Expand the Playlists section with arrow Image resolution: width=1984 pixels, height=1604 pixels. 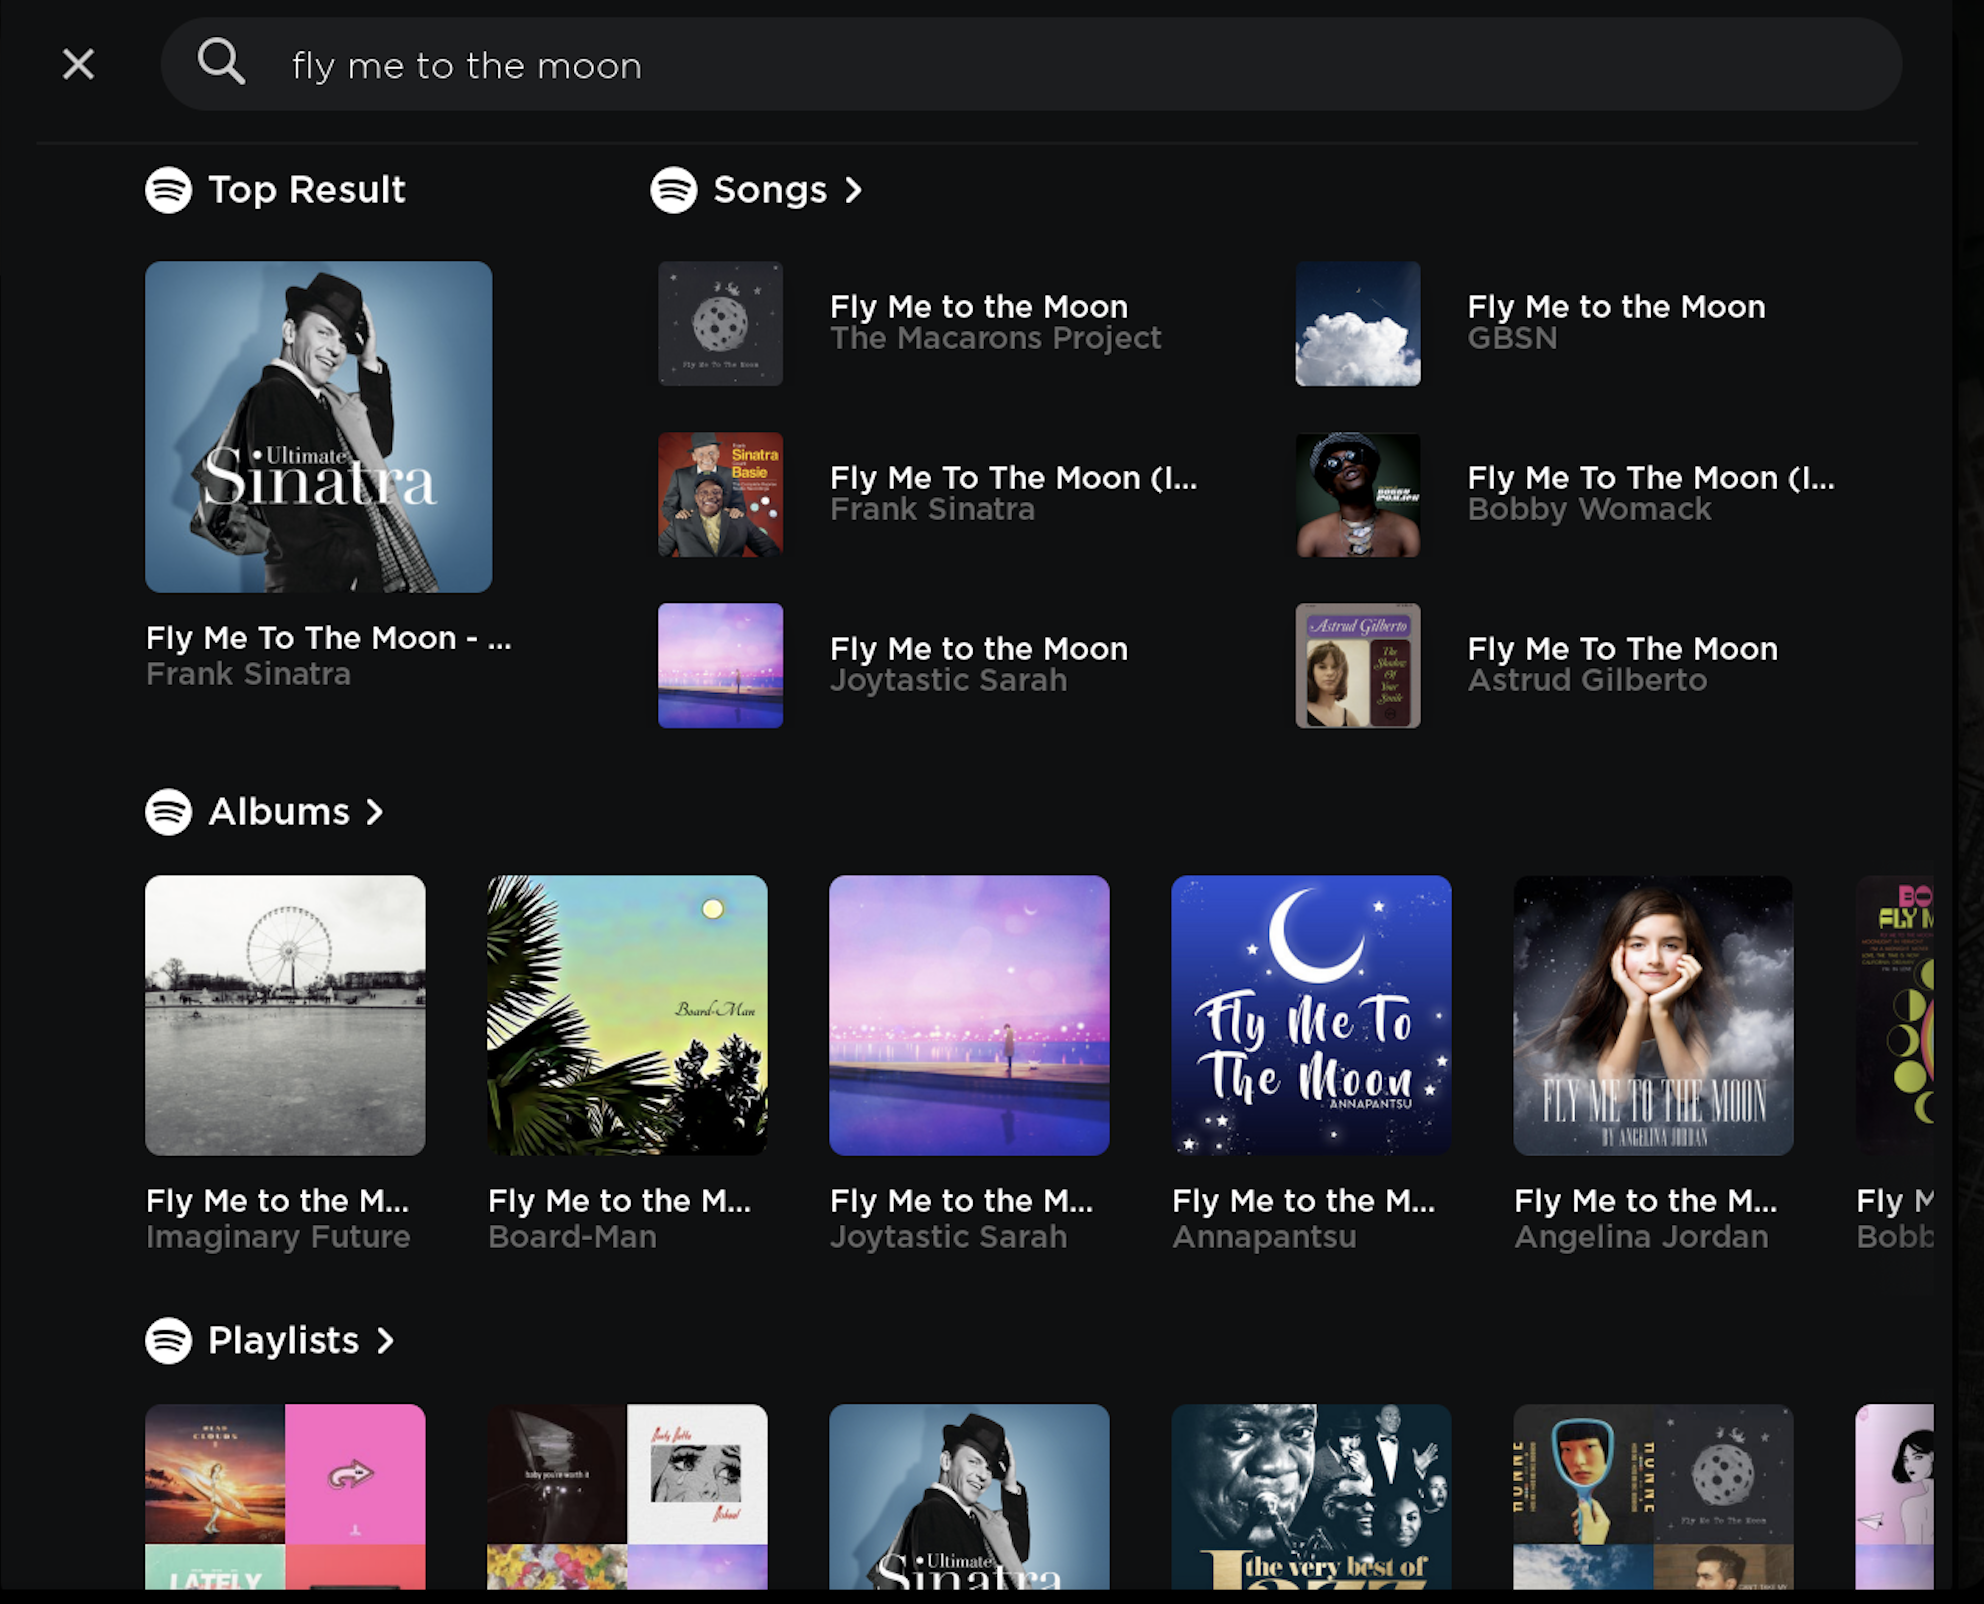click(388, 1339)
